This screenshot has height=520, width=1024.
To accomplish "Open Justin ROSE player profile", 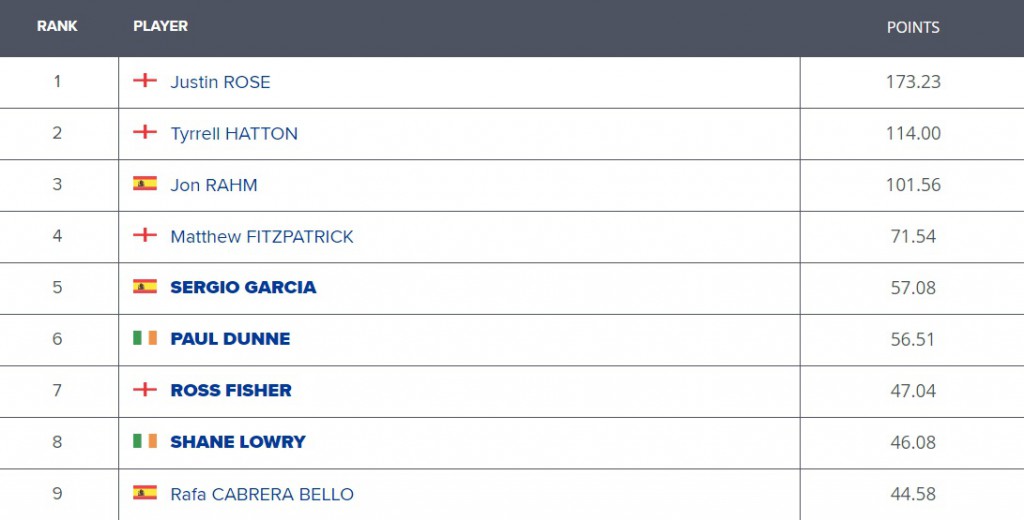I will (x=220, y=82).
